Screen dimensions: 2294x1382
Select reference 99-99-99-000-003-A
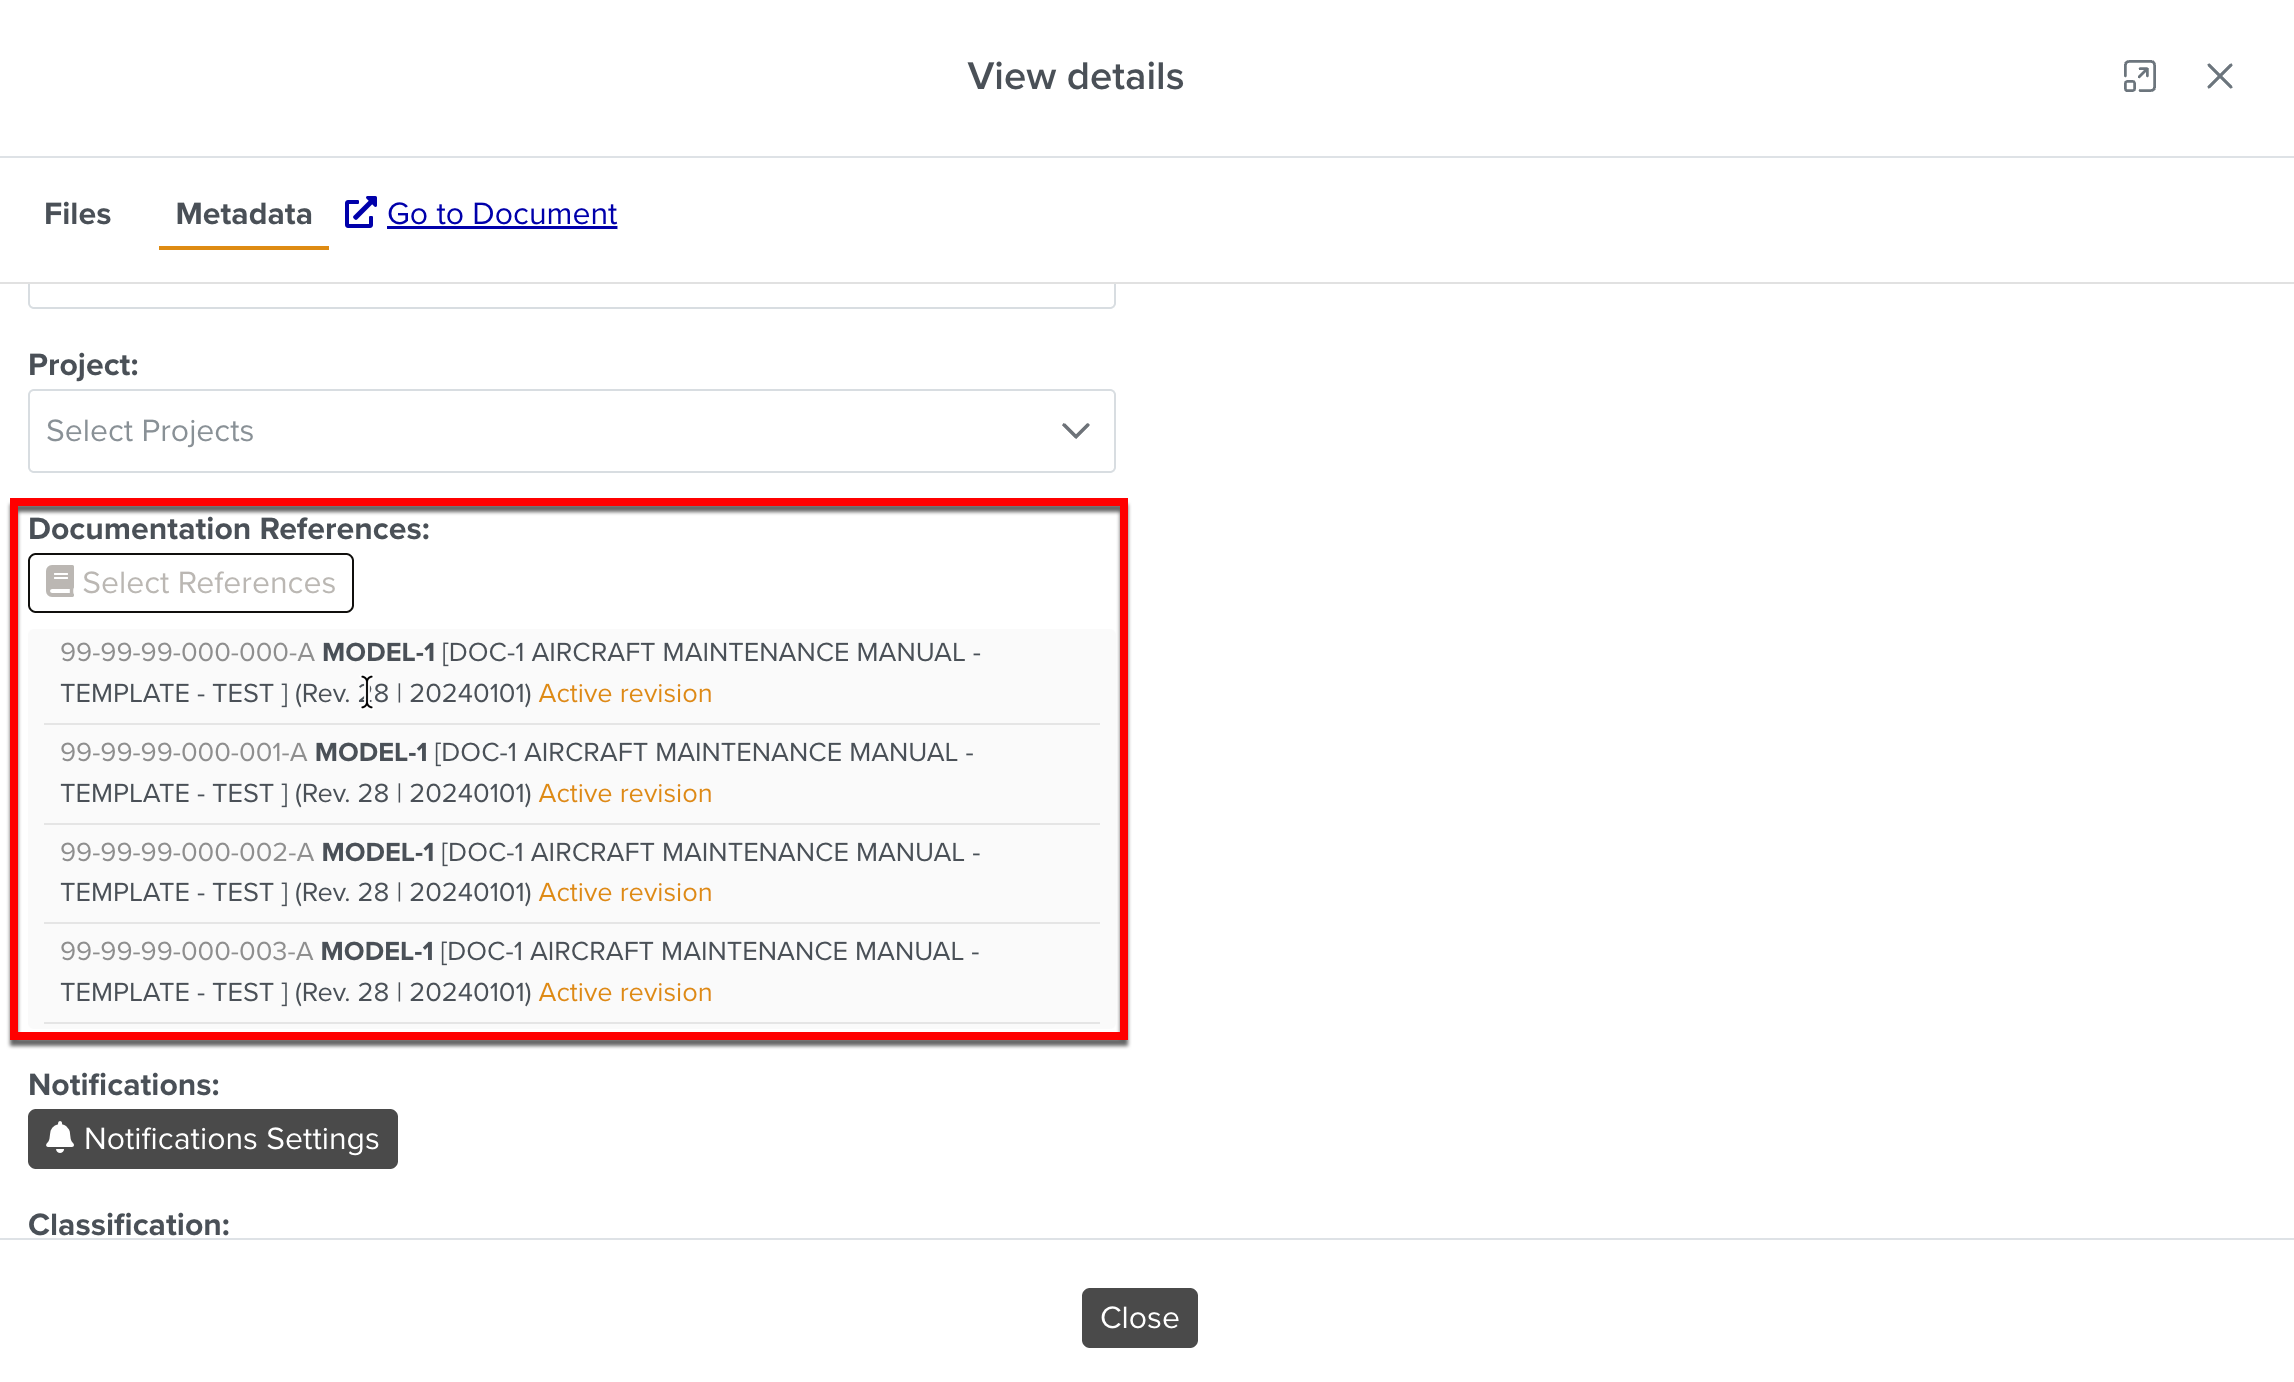[x=572, y=973]
